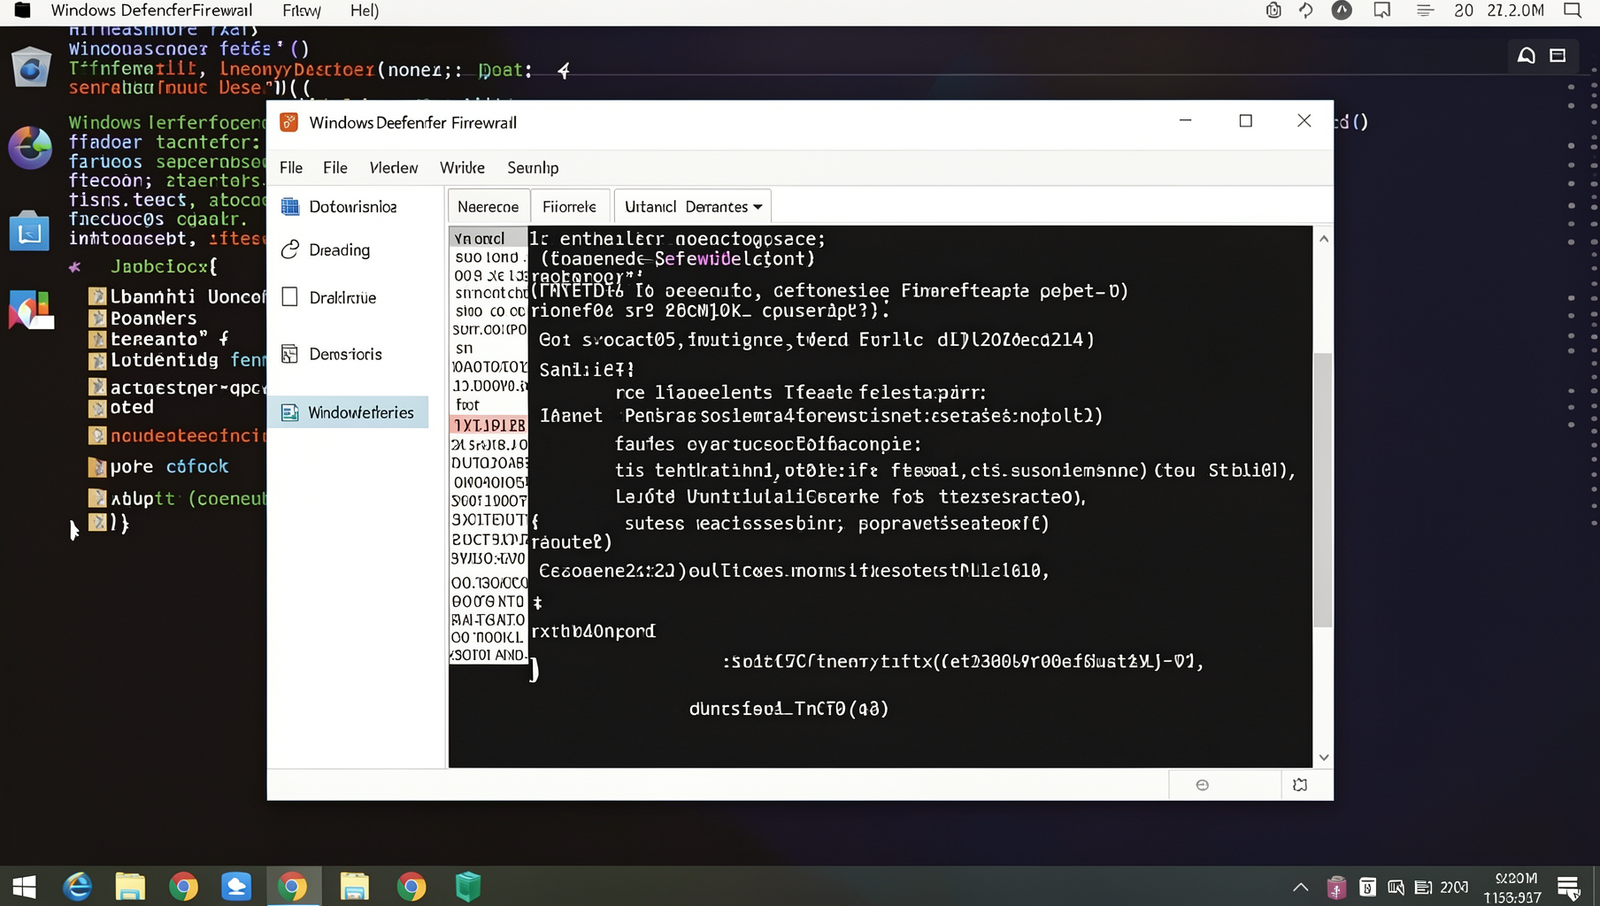Open the taskbar notification center icon
This screenshot has height=906, width=1600.
tap(1568, 887)
